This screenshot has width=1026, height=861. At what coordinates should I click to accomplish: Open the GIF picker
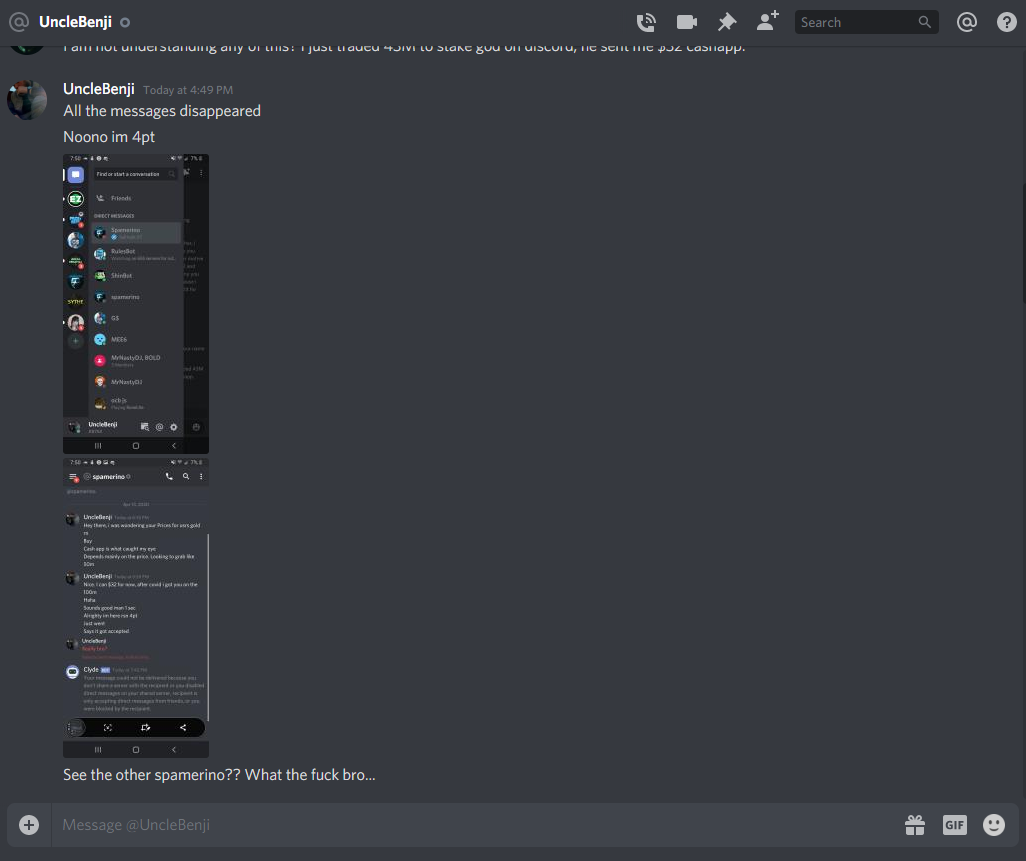point(955,825)
